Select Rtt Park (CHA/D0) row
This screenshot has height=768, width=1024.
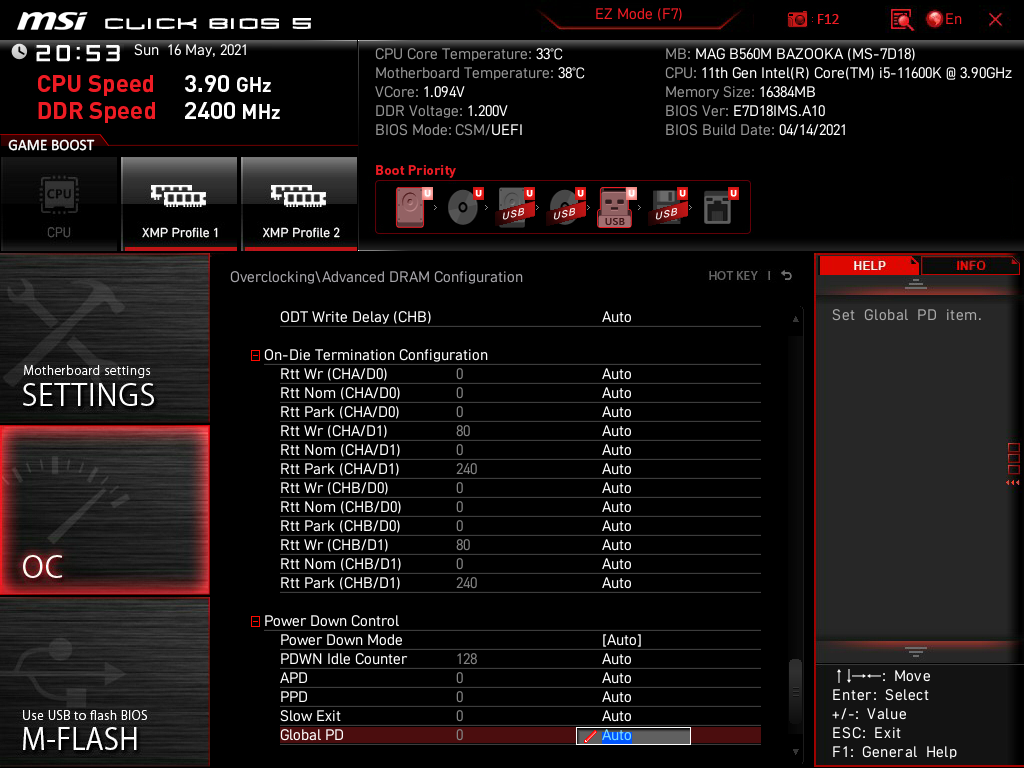point(520,412)
